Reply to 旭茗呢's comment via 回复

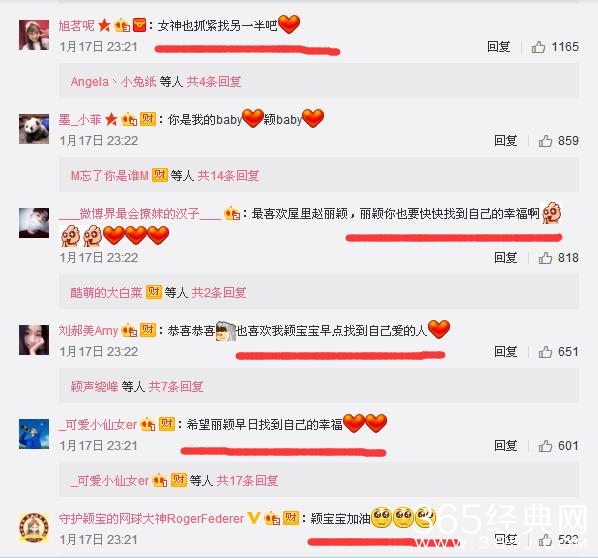tap(498, 47)
